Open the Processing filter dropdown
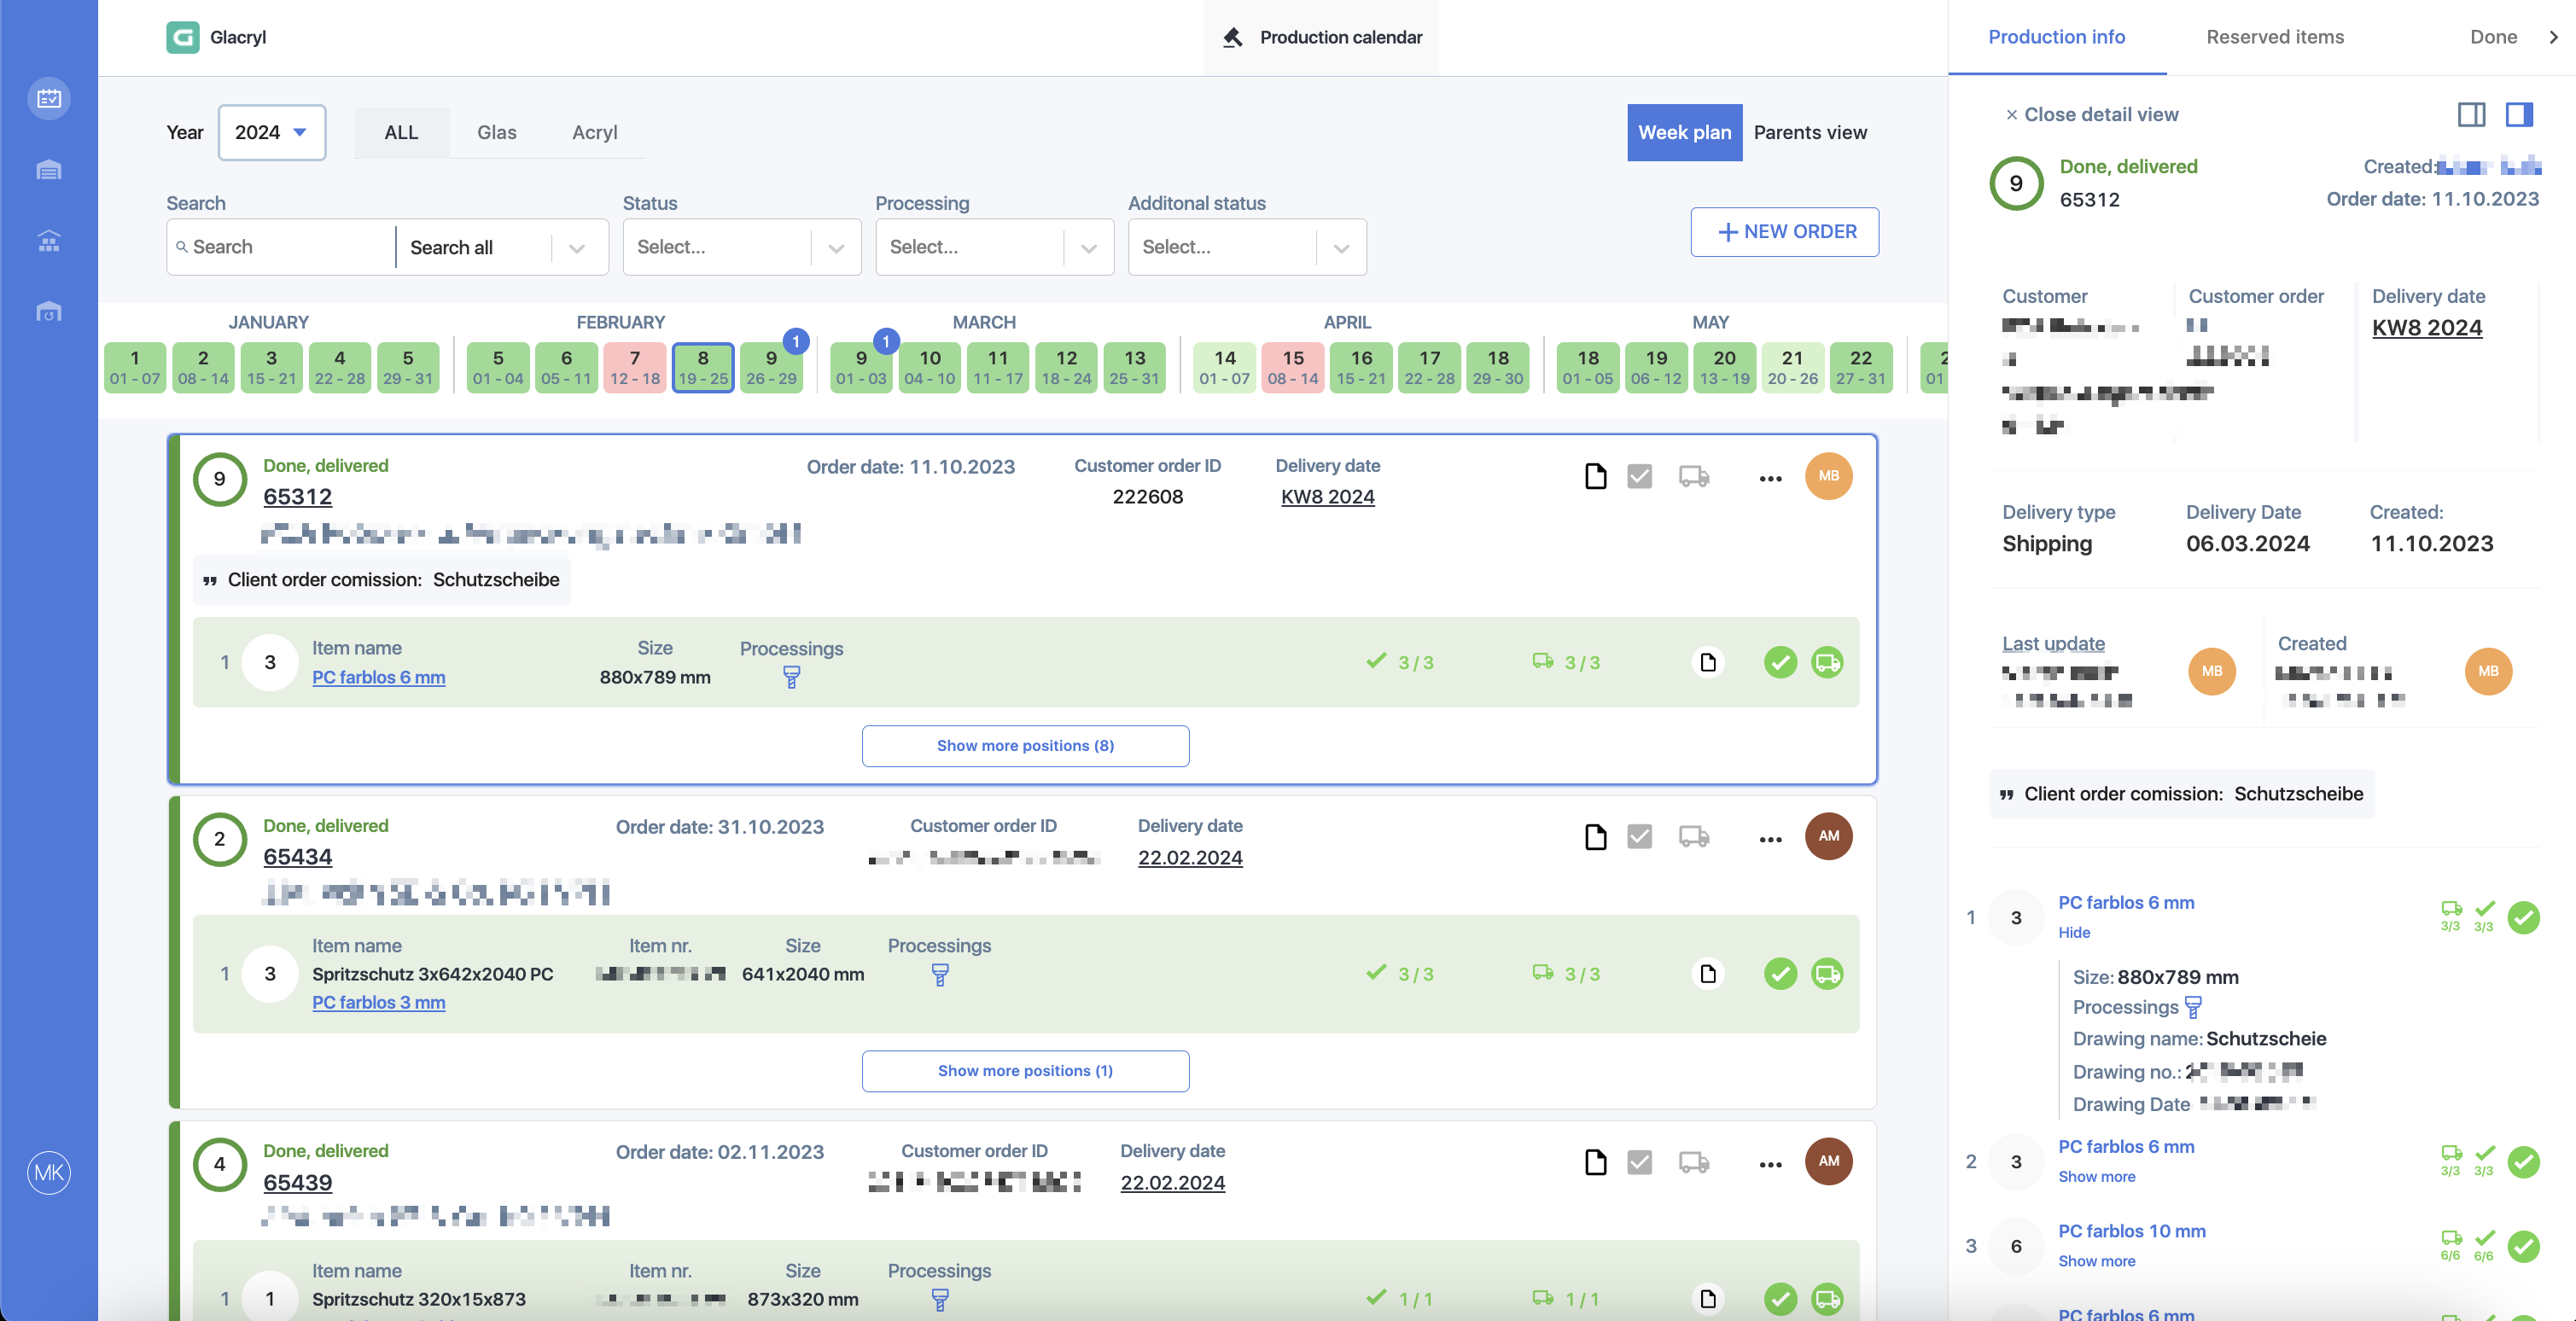The width and height of the screenshot is (2576, 1321). [x=994, y=247]
